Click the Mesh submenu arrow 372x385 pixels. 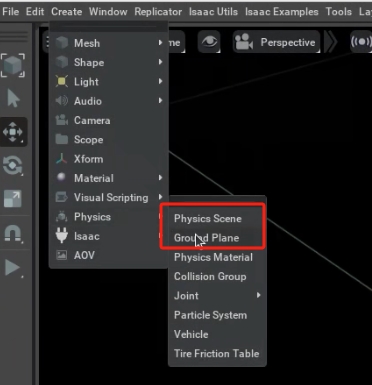[160, 43]
